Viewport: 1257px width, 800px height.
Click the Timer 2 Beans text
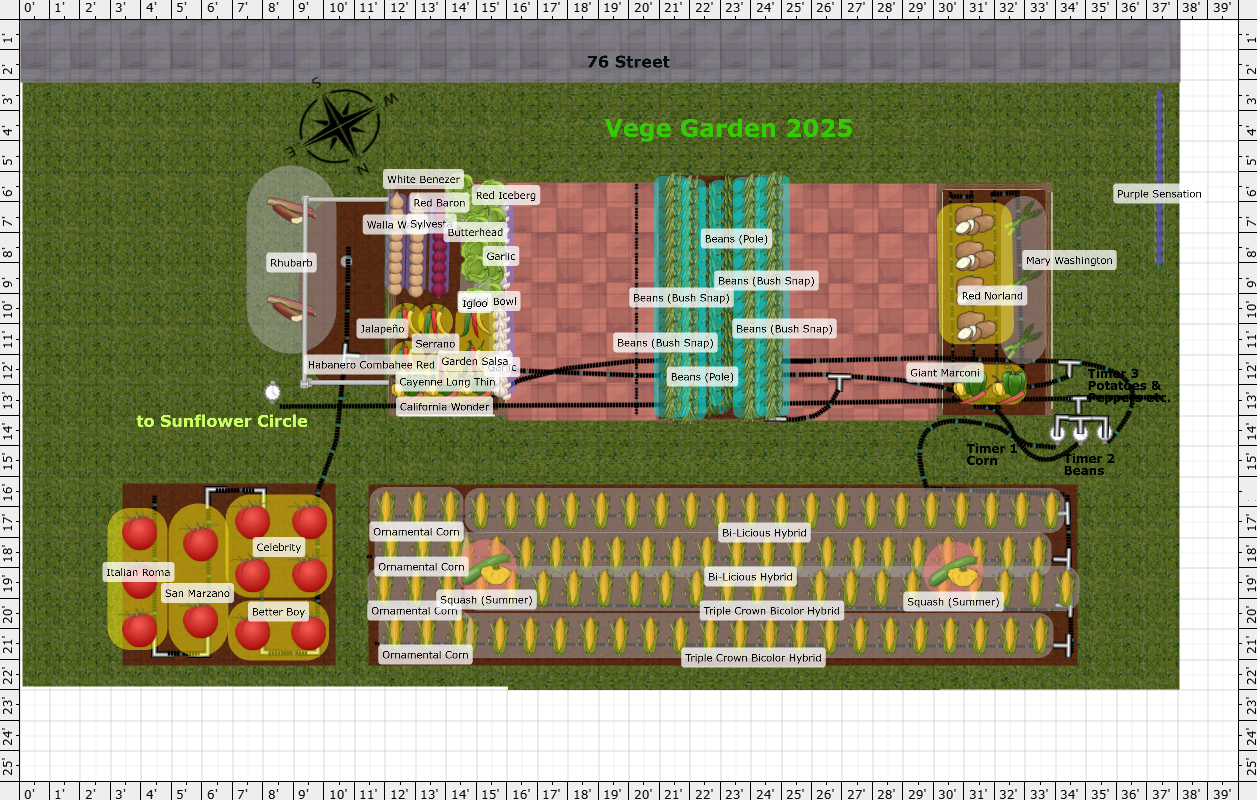click(1088, 464)
